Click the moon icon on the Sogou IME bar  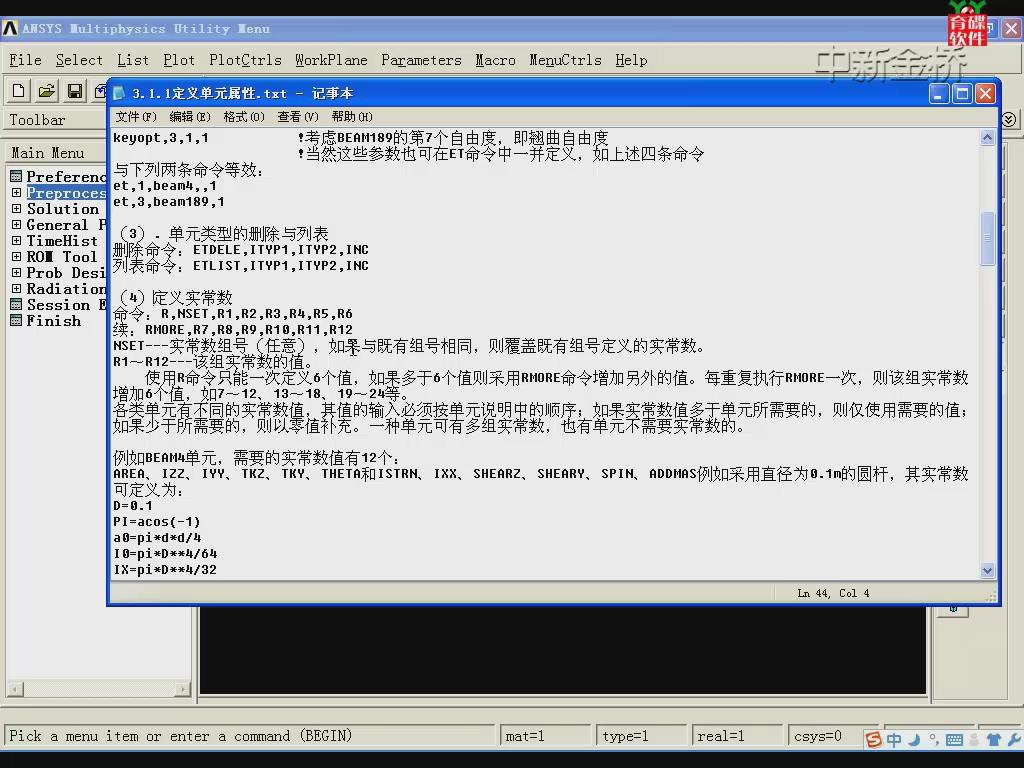(915, 739)
